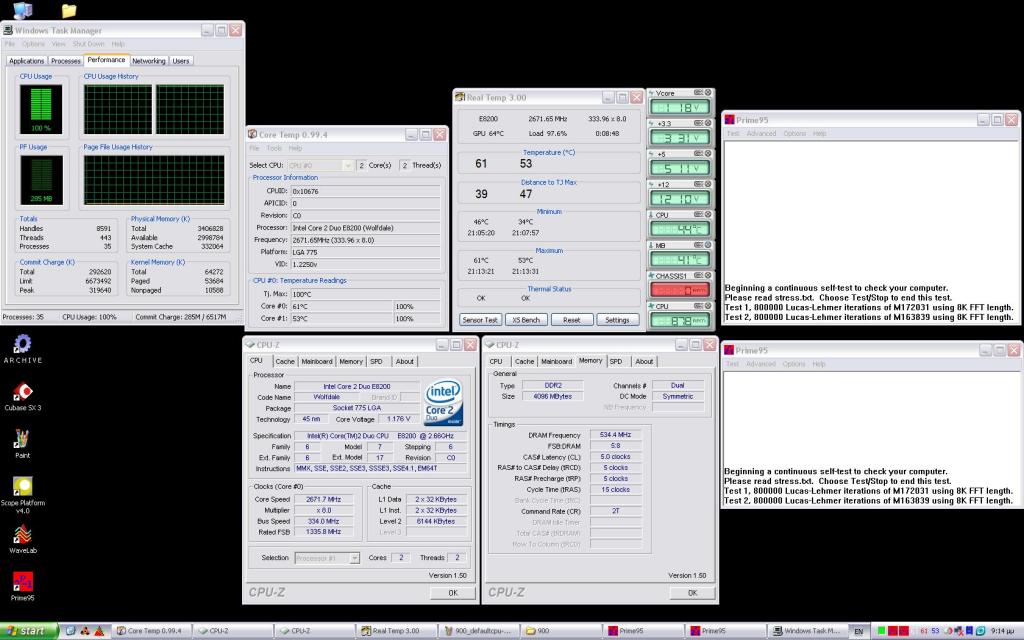Click the config icon on the +5 sensor widget
The image size is (1024, 640).
coord(698,153)
